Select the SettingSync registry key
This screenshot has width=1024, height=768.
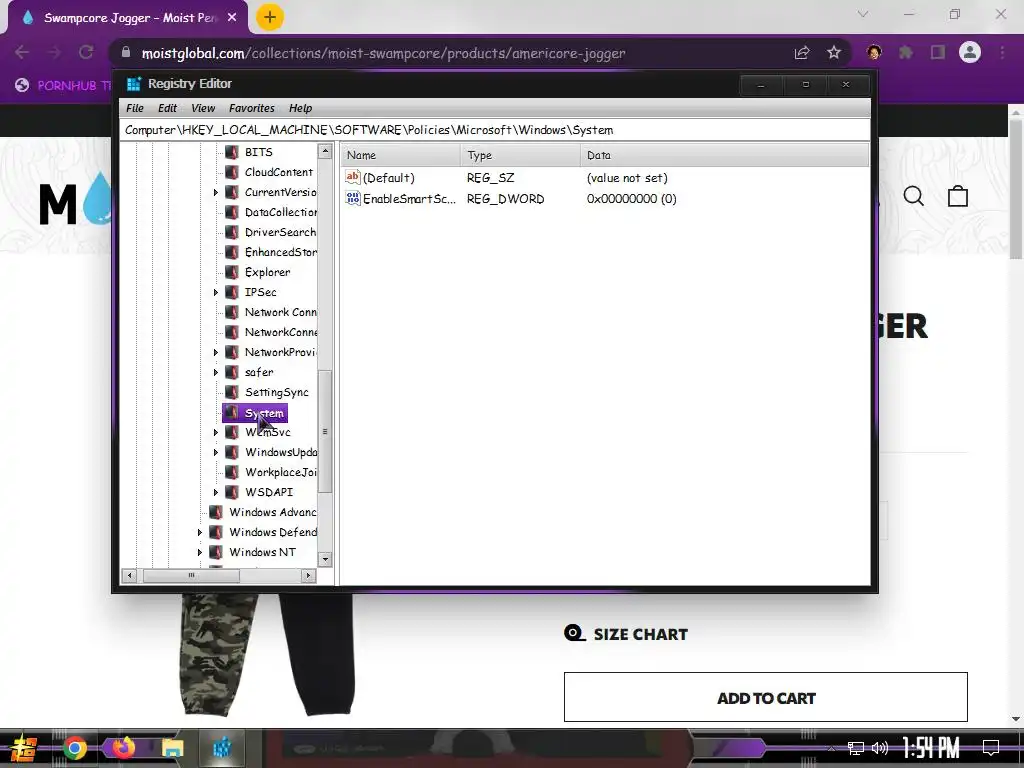pyautogui.click(x=276, y=392)
